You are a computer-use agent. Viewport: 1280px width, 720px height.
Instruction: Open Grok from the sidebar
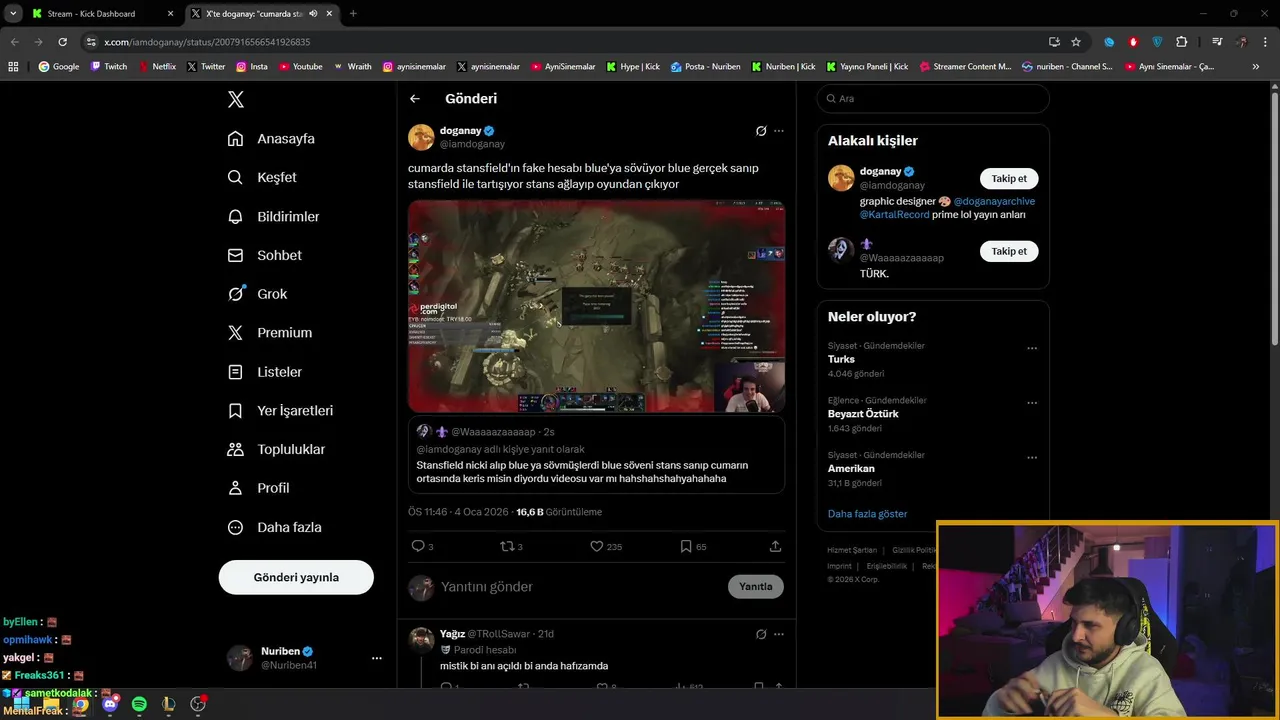click(x=257, y=294)
